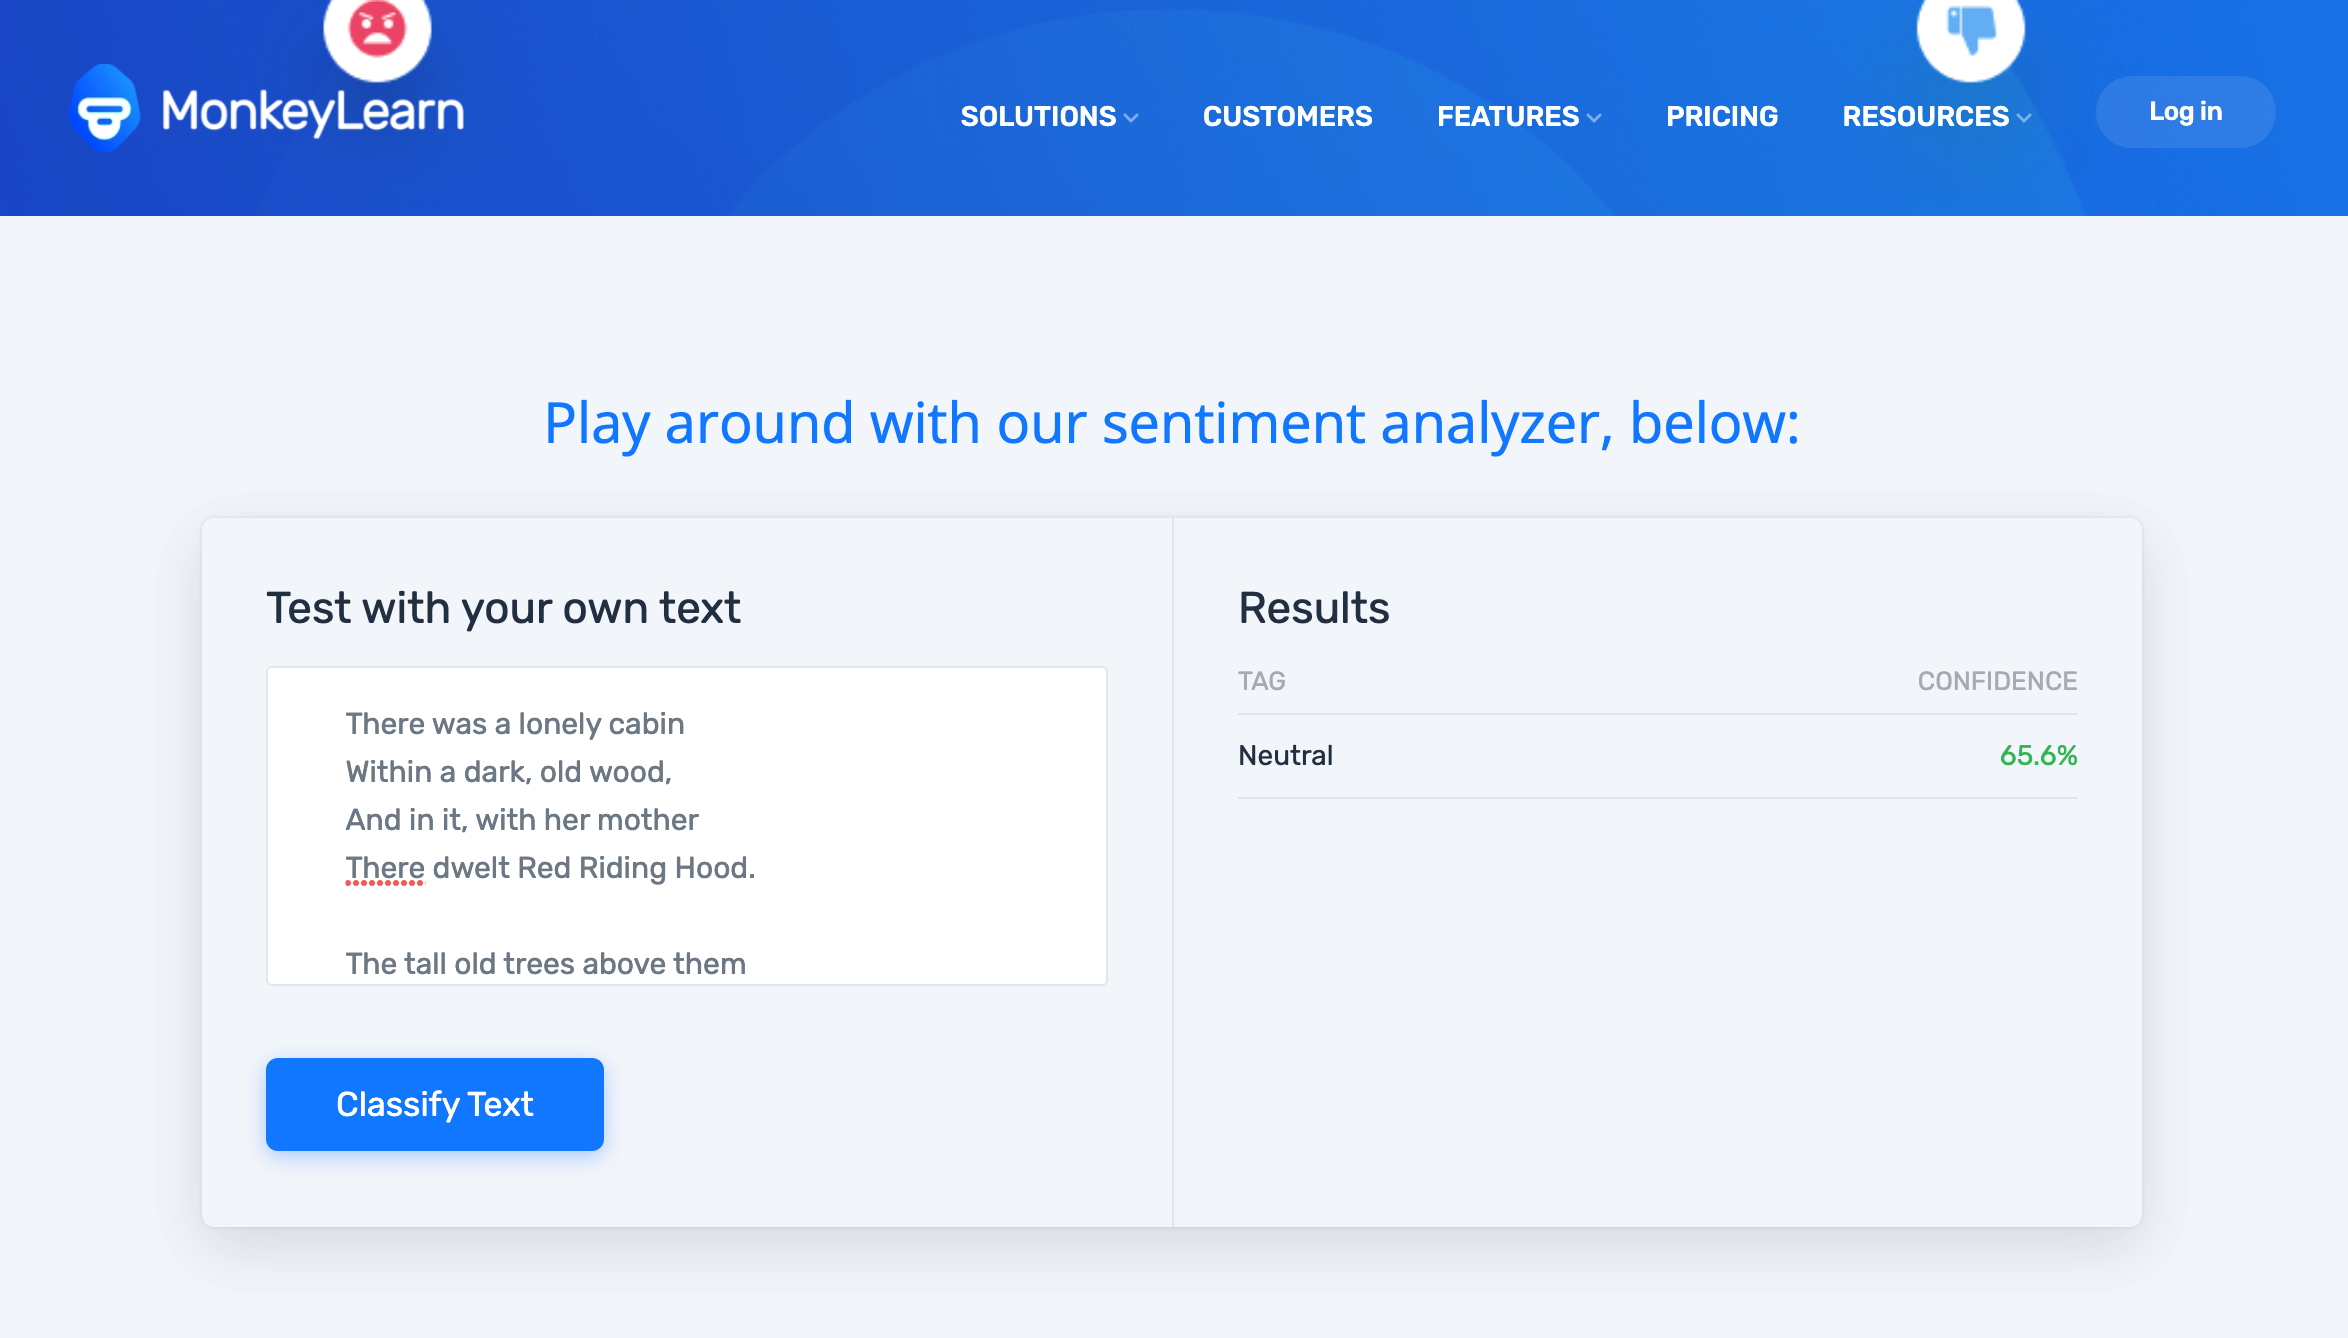Screen dimensions: 2348x1338
Task: Click the Neutral tag result
Action: pyautogui.click(x=1287, y=754)
